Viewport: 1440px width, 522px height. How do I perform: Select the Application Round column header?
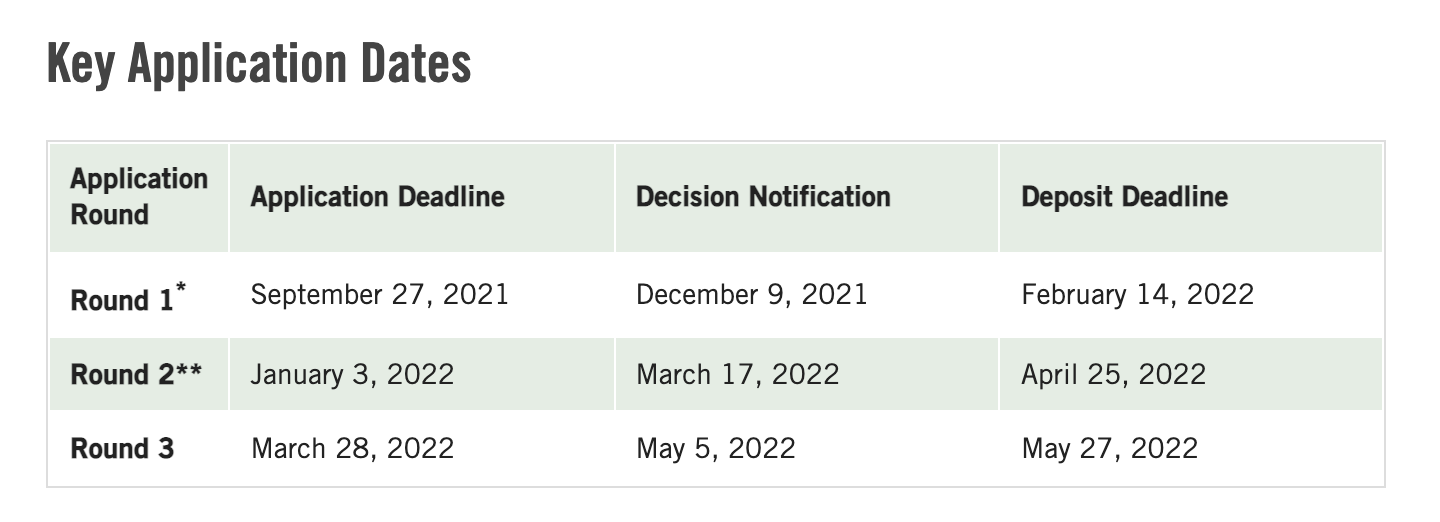(x=139, y=197)
